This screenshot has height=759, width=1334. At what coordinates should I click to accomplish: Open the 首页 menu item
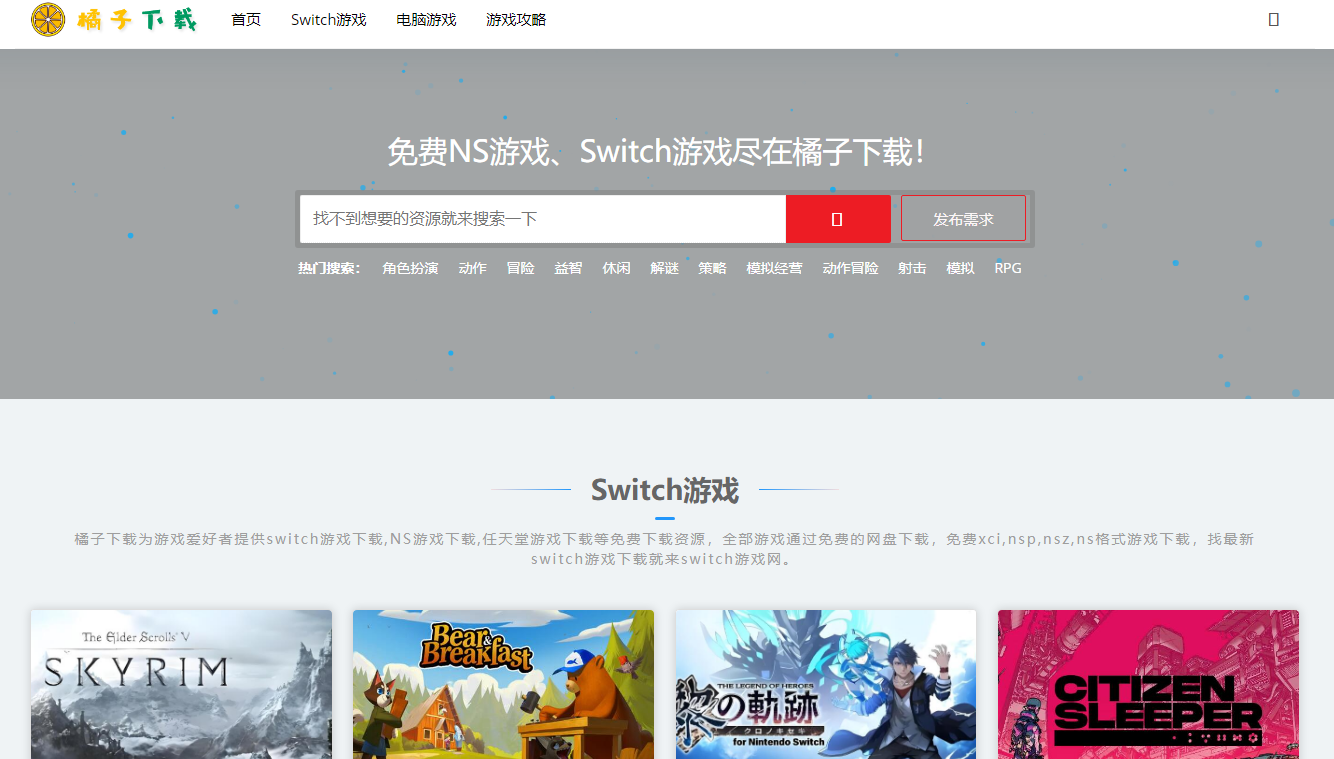246,19
